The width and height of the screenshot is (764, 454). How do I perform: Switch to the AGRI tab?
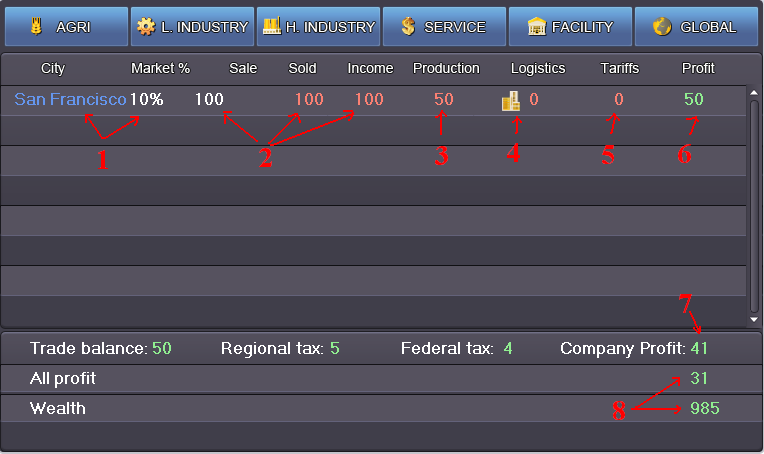click(66, 27)
